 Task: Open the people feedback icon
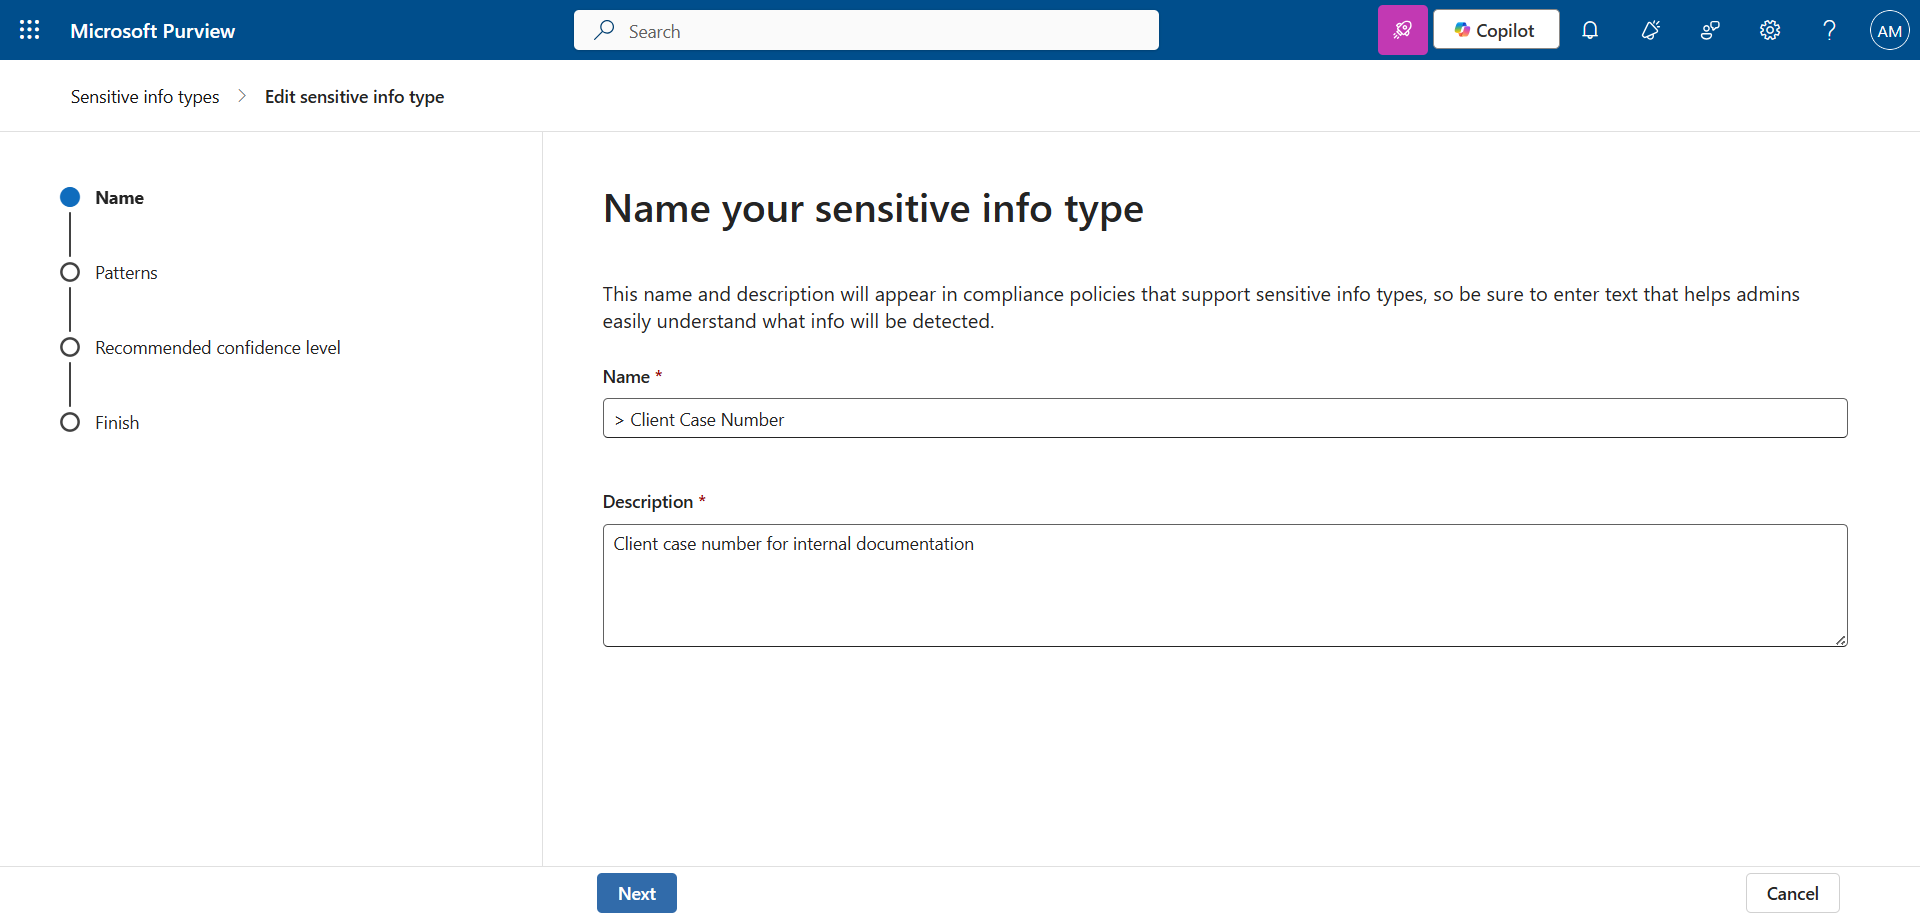tap(1710, 30)
